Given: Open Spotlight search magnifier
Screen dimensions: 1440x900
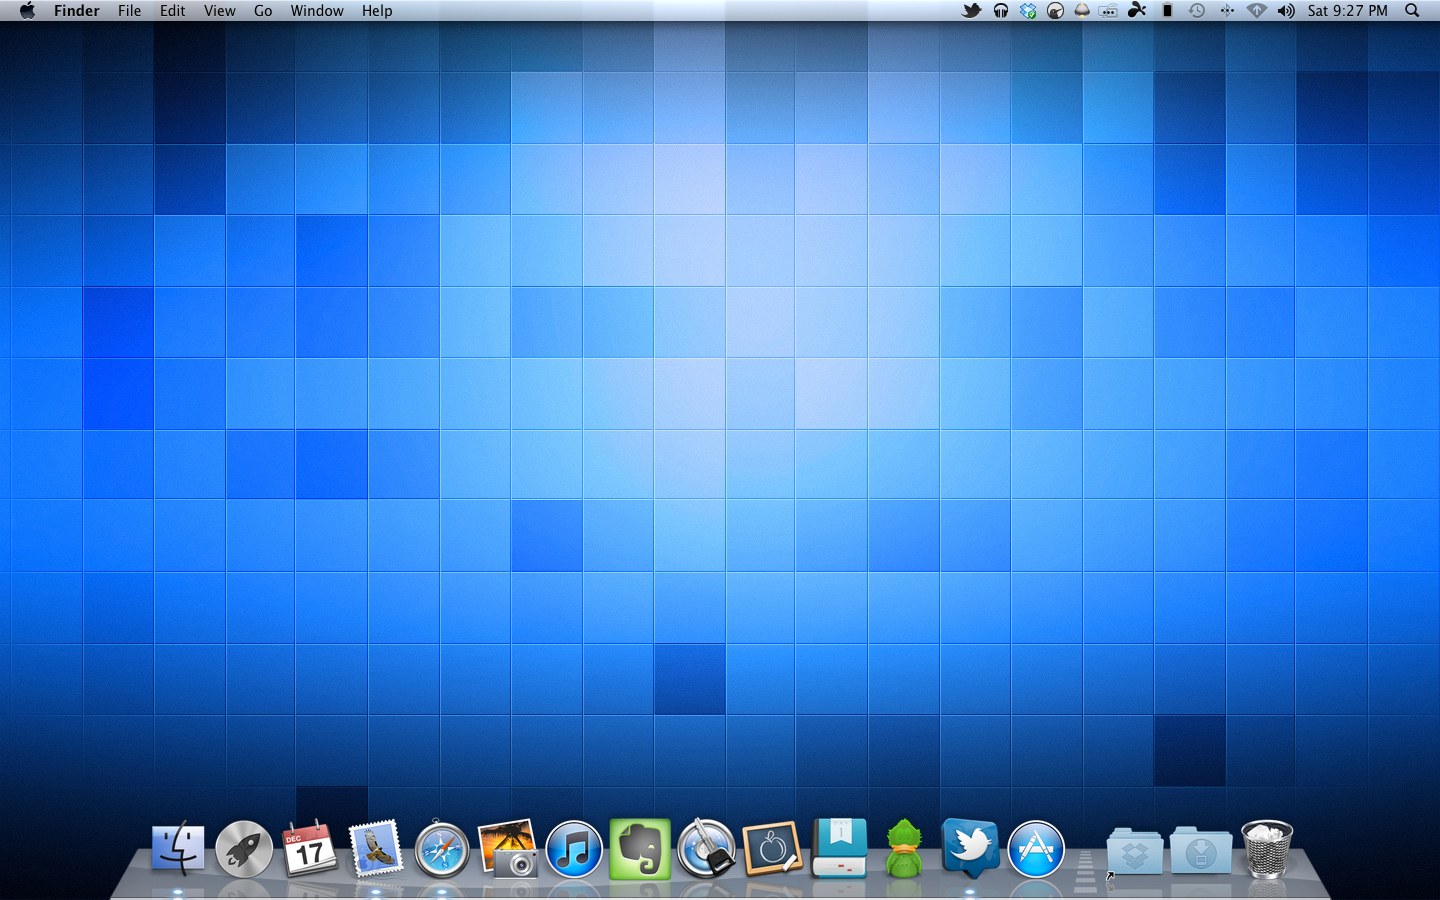Looking at the screenshot, I should click(1412, 10).
